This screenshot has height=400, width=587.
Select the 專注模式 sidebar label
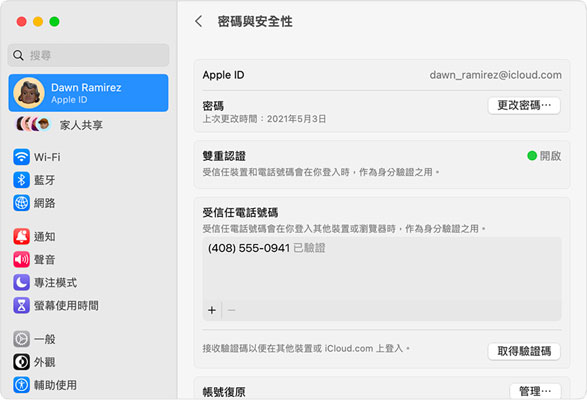tap(55, 282)
